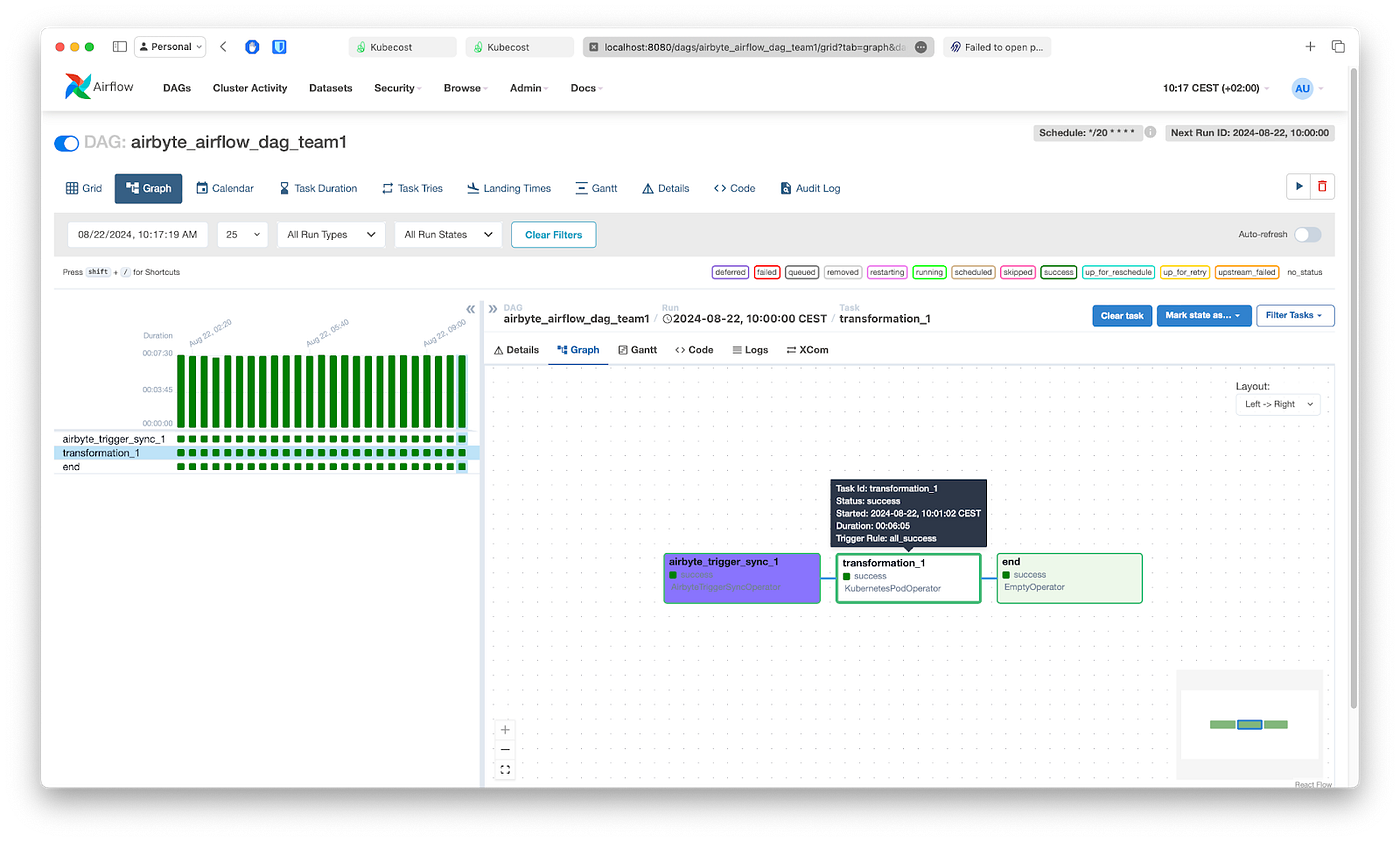Open the Admin menu in navbar

click(529, 88)
